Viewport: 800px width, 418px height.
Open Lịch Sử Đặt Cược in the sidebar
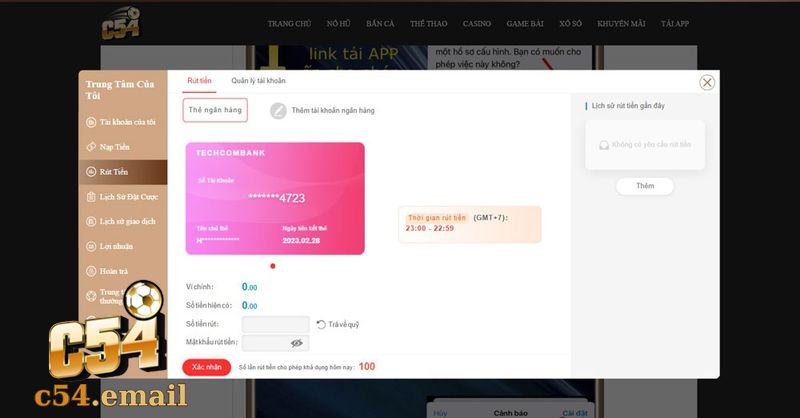[123, 196]
